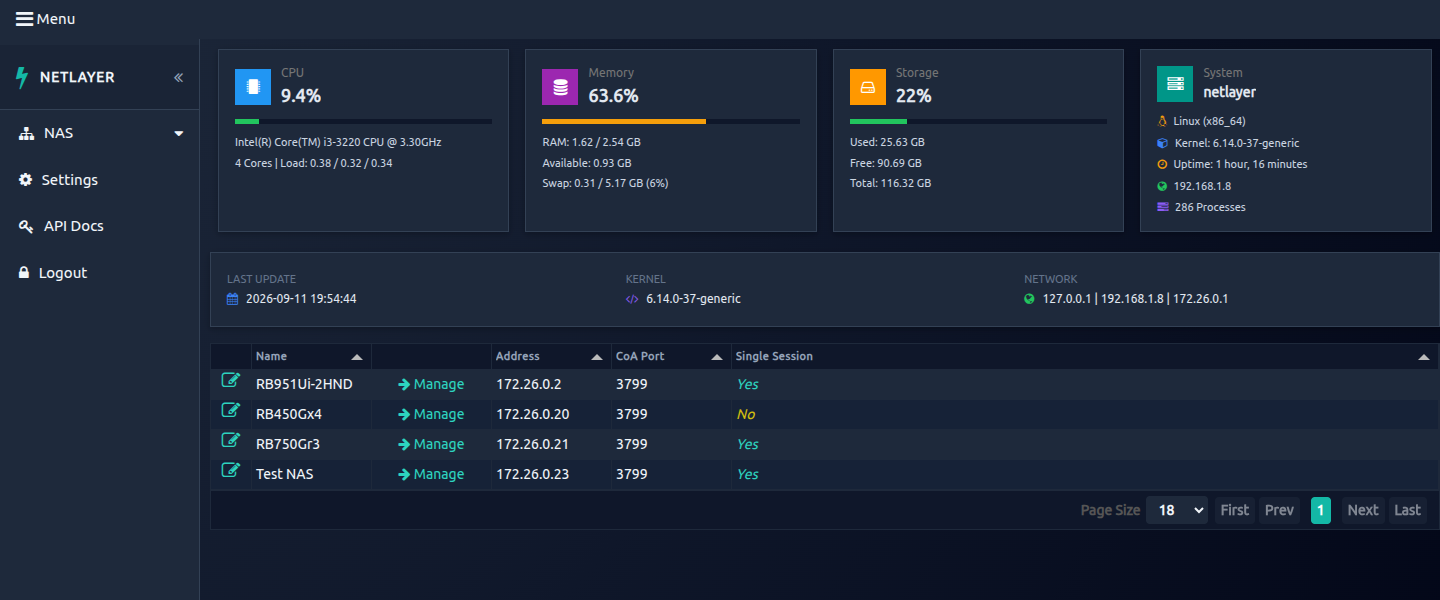Click the blue CPU chip icon
Screen dimensions: 1440x600
tap(253, 87)
